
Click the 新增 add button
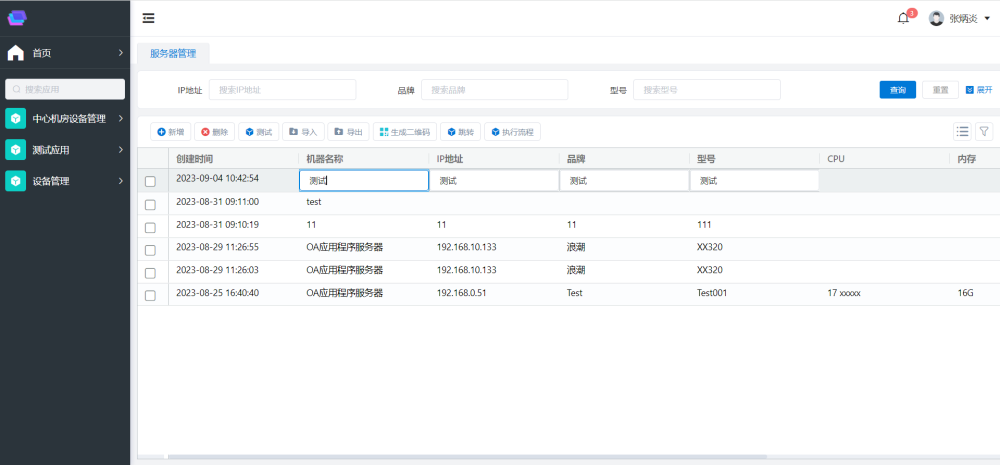(x=171, y=132)
